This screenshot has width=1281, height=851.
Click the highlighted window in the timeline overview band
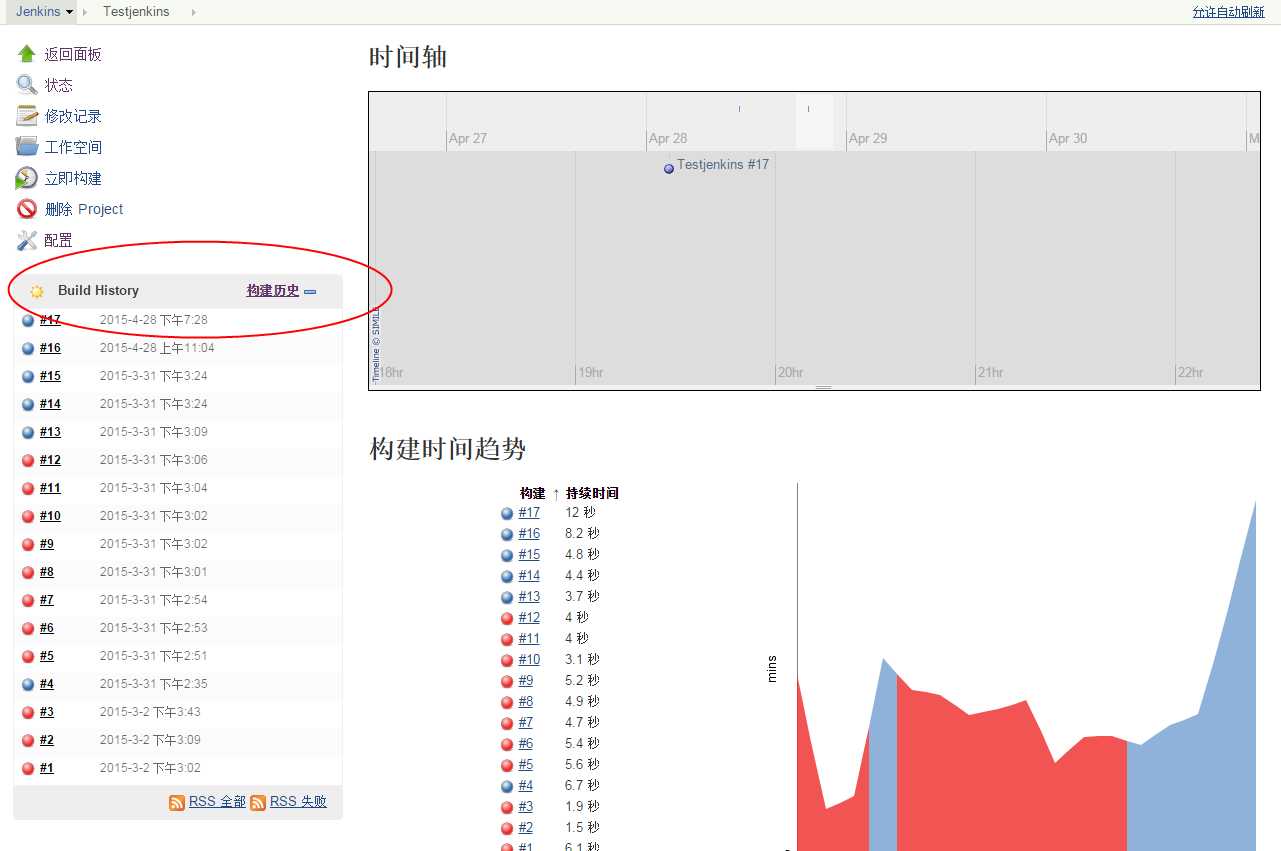pyautogui.click(x=815, y=122)
